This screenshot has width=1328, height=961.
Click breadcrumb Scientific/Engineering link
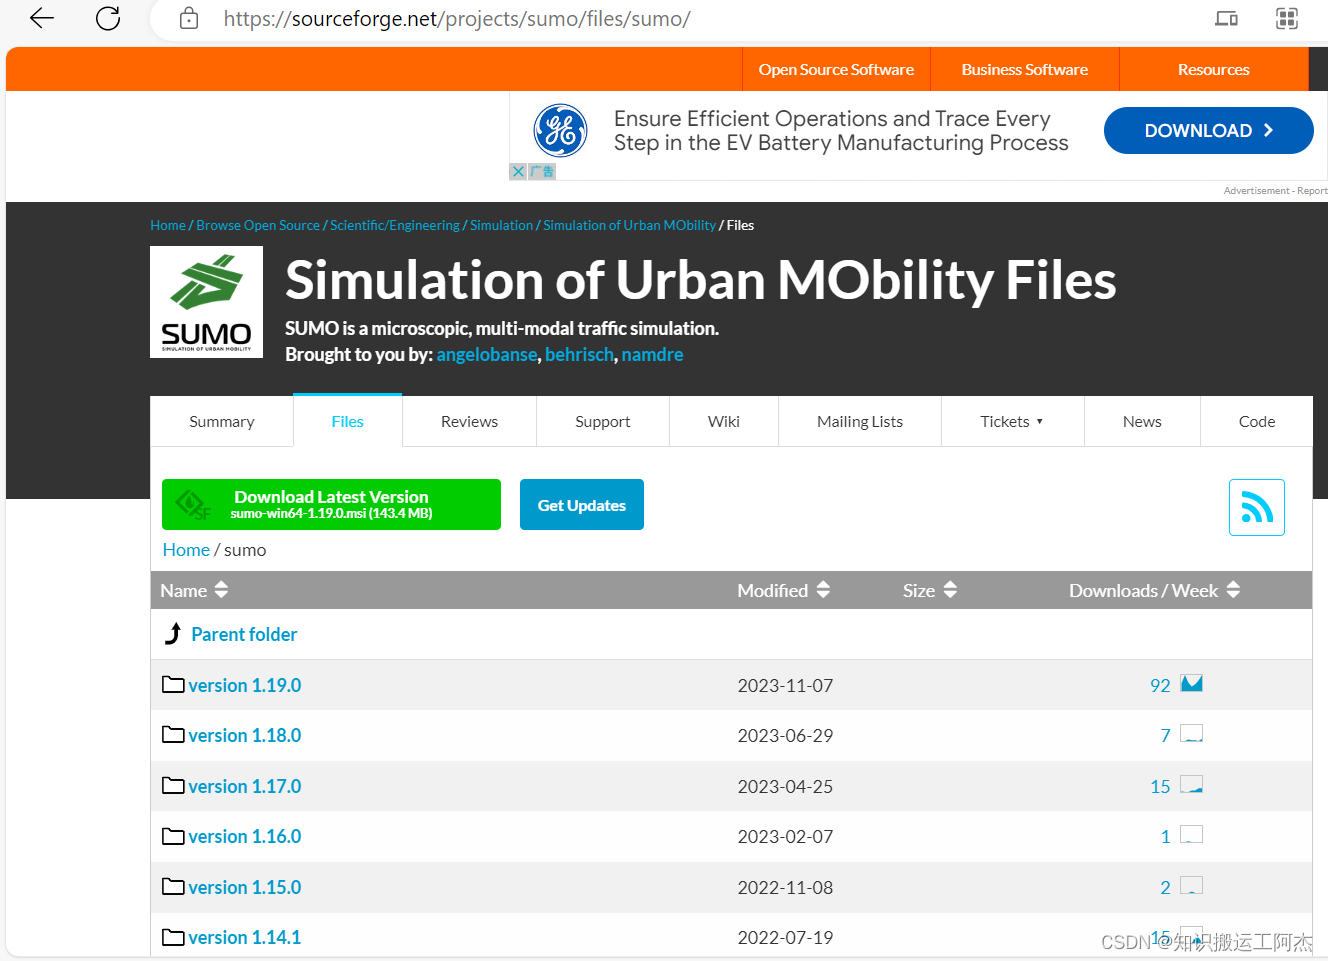point(395,225)
